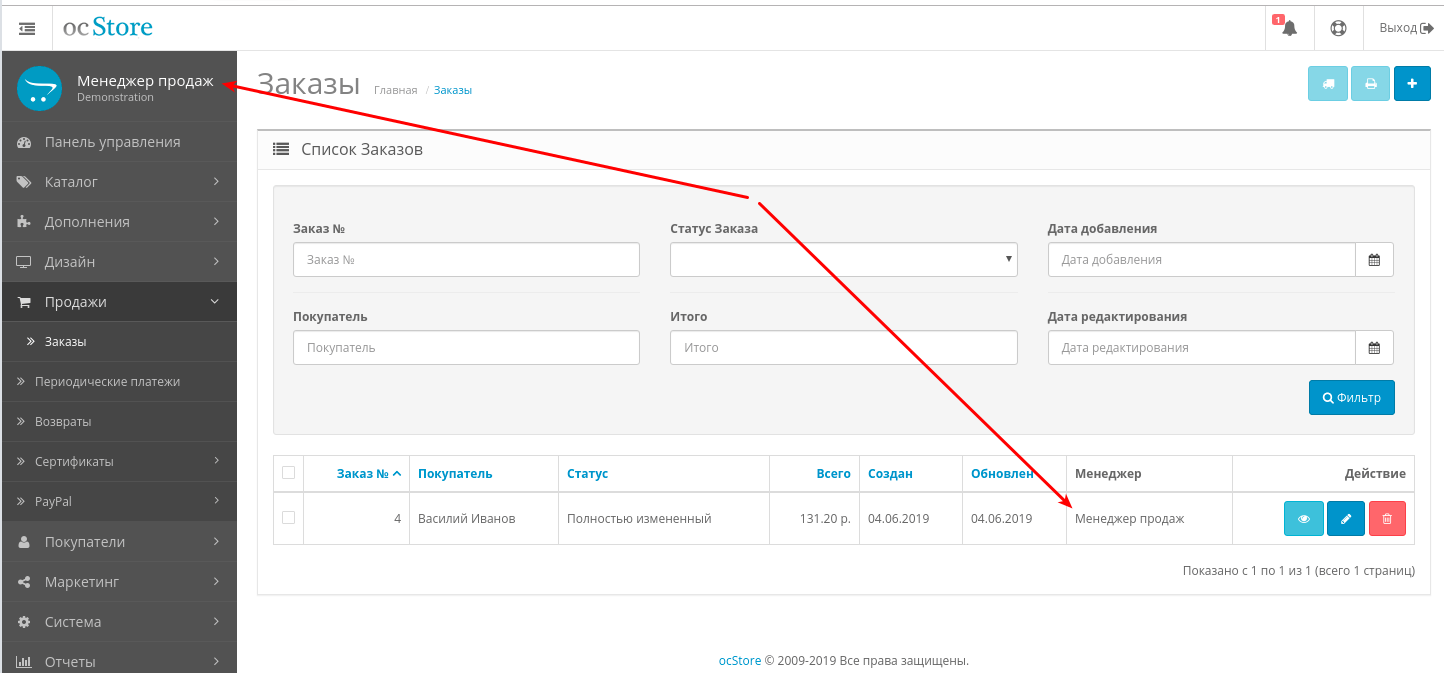Open Возвраты menu item

(118, 422)
